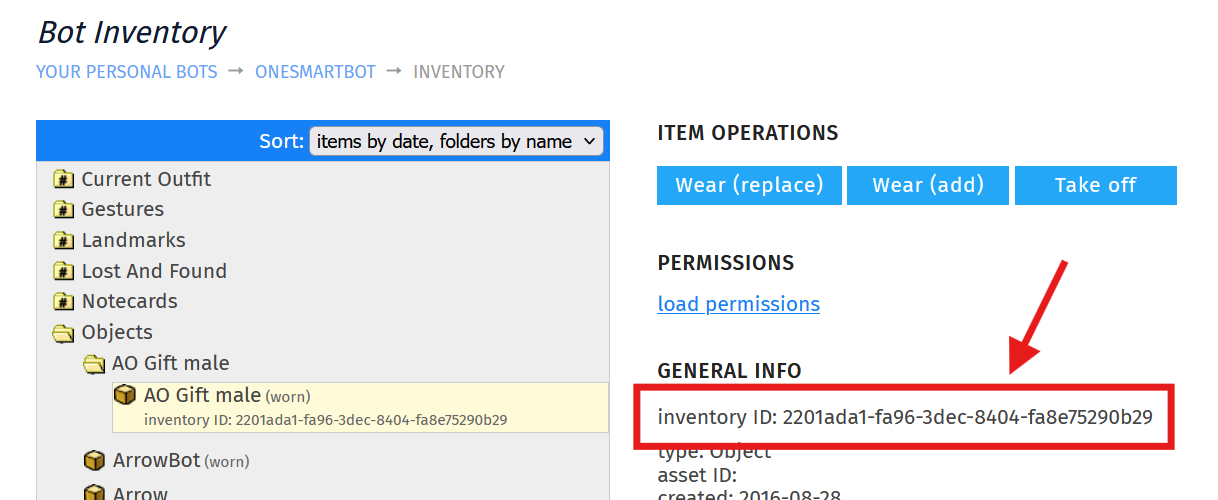This screenshot has height=500, width=1218.
Task: Click the Wear (add) button
Action: pyautogui.click(x=928, y=185)
